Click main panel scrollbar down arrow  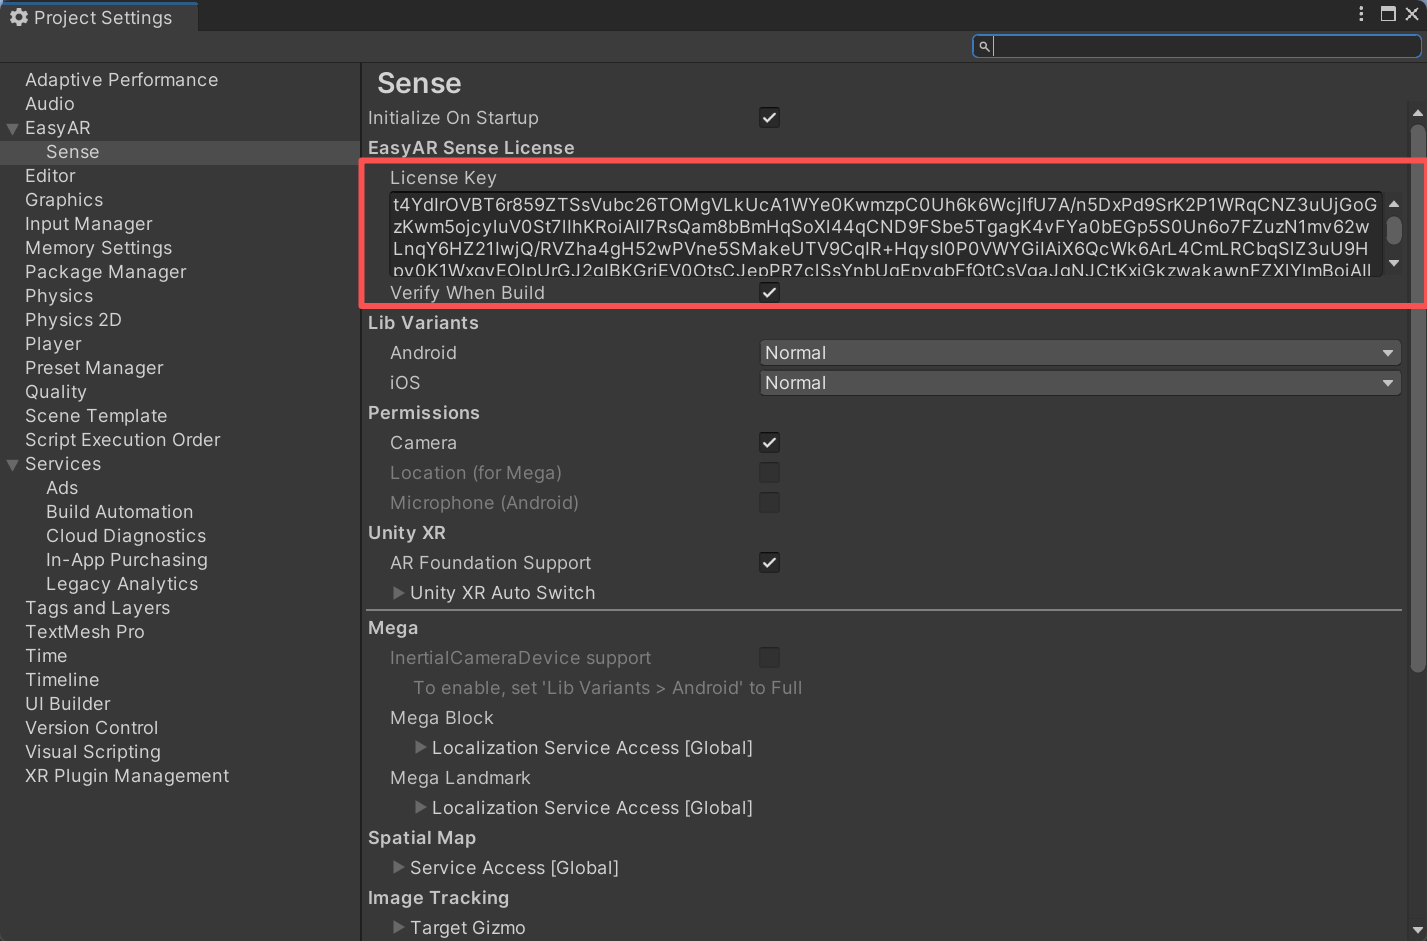(1418, 929)
